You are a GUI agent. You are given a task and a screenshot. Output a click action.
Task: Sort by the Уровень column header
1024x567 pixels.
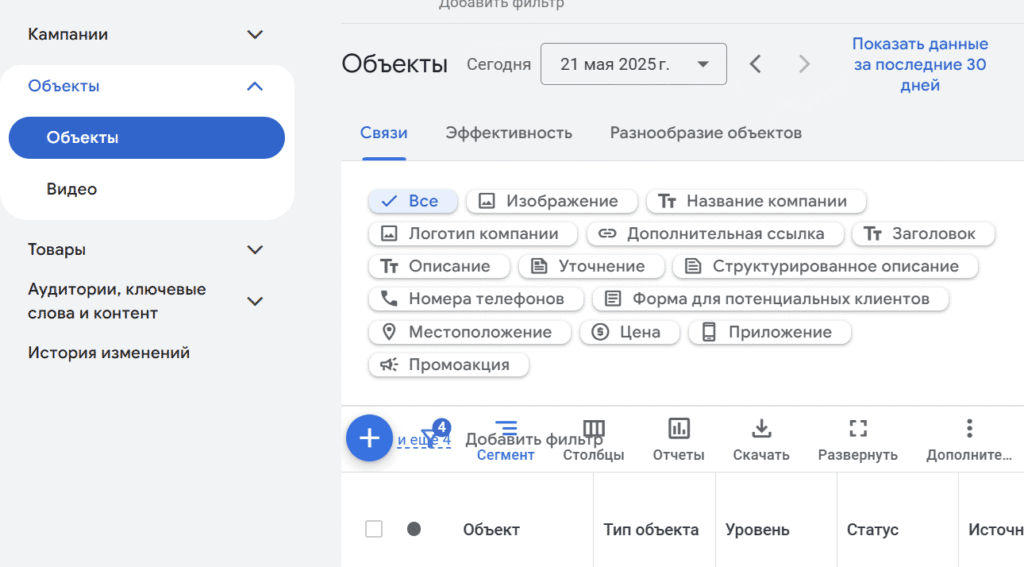tap(758, 530)
